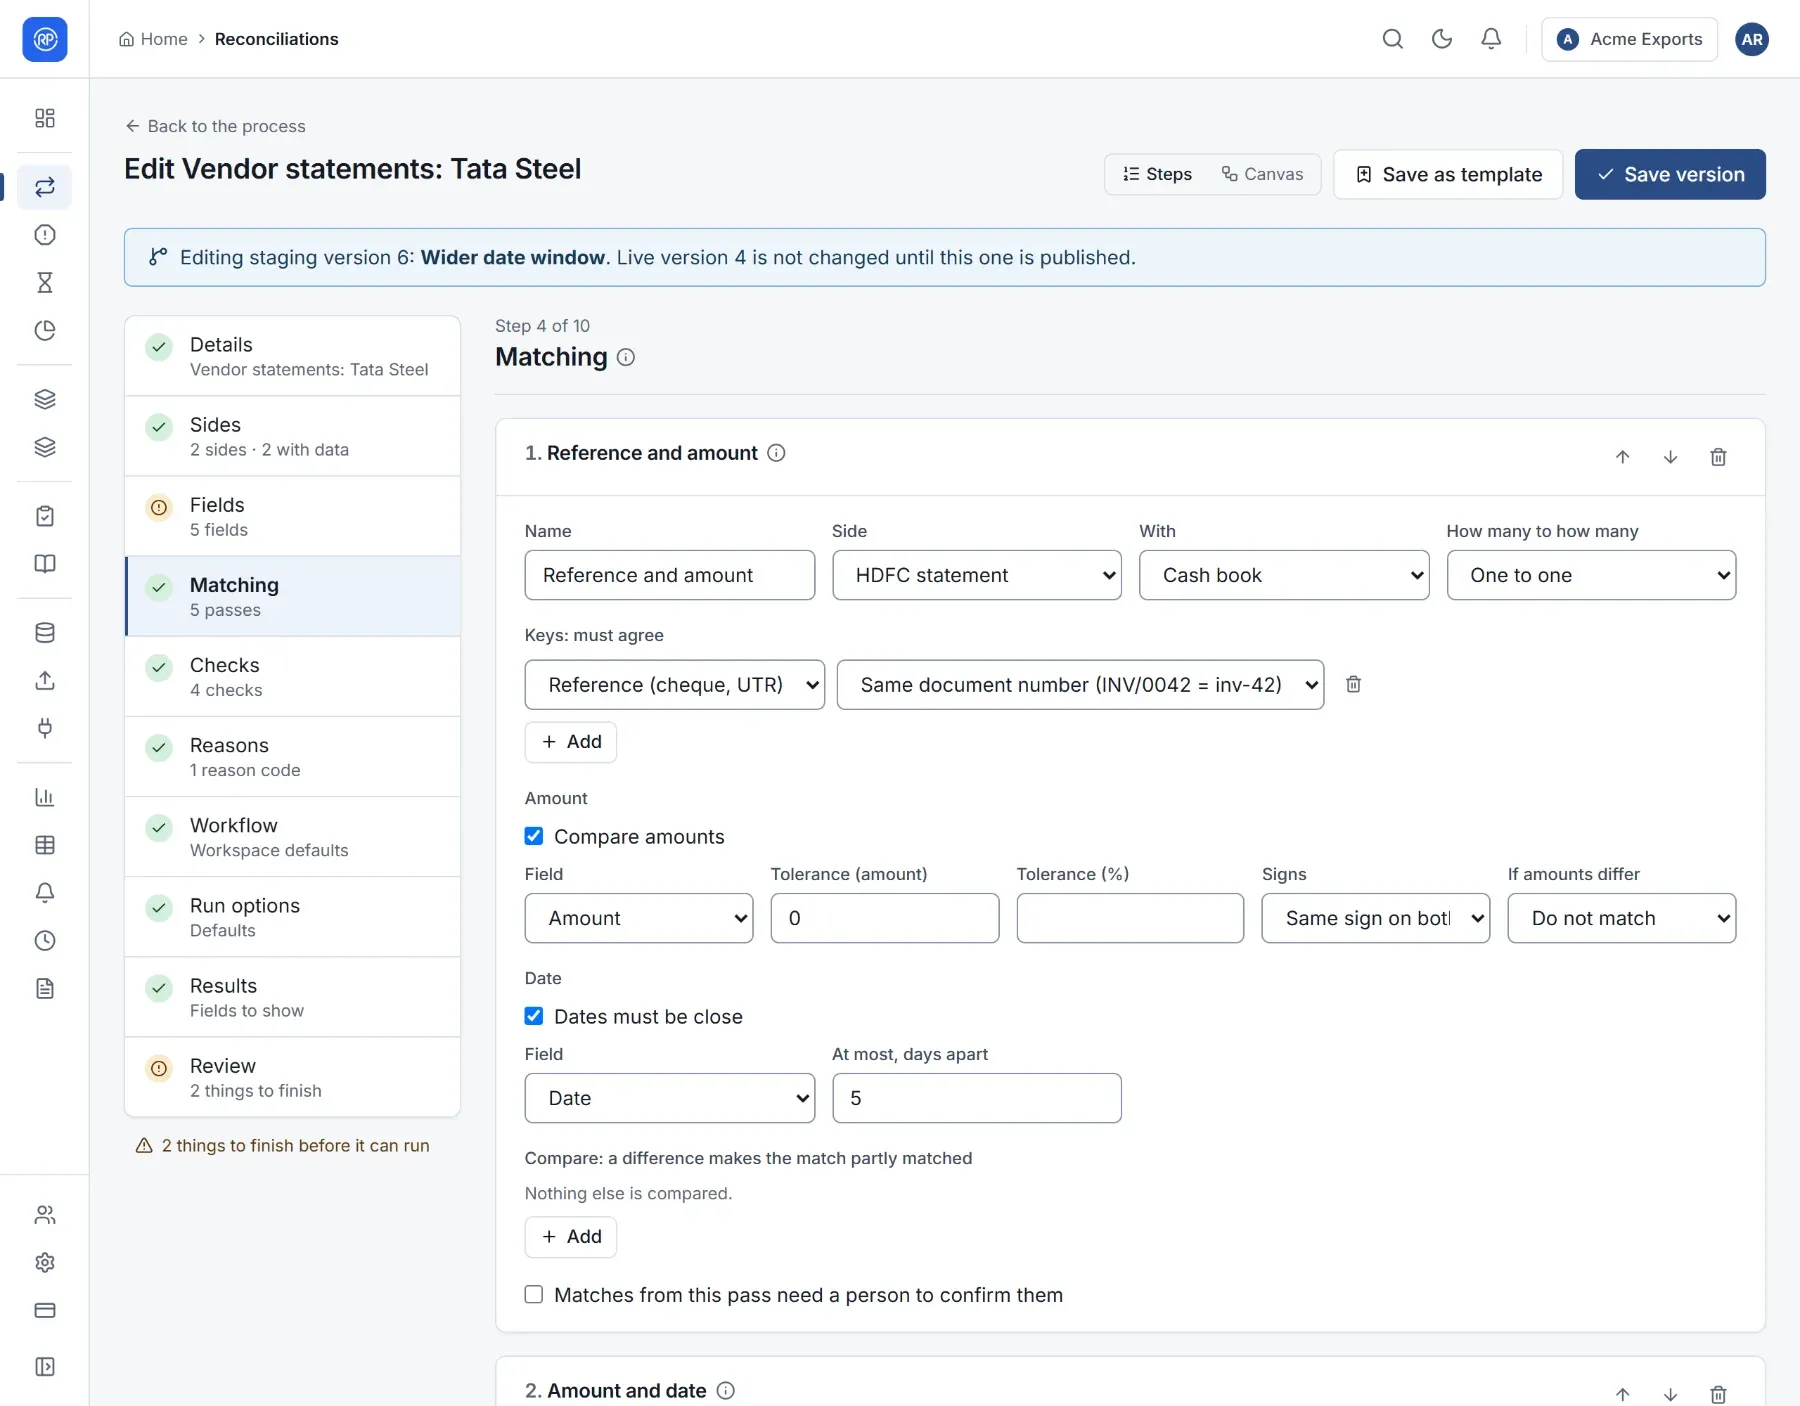Viewport: 1800px width, 1406px height.
Task: Enable matches need a person to confirm
Action: coord(534,1295)
